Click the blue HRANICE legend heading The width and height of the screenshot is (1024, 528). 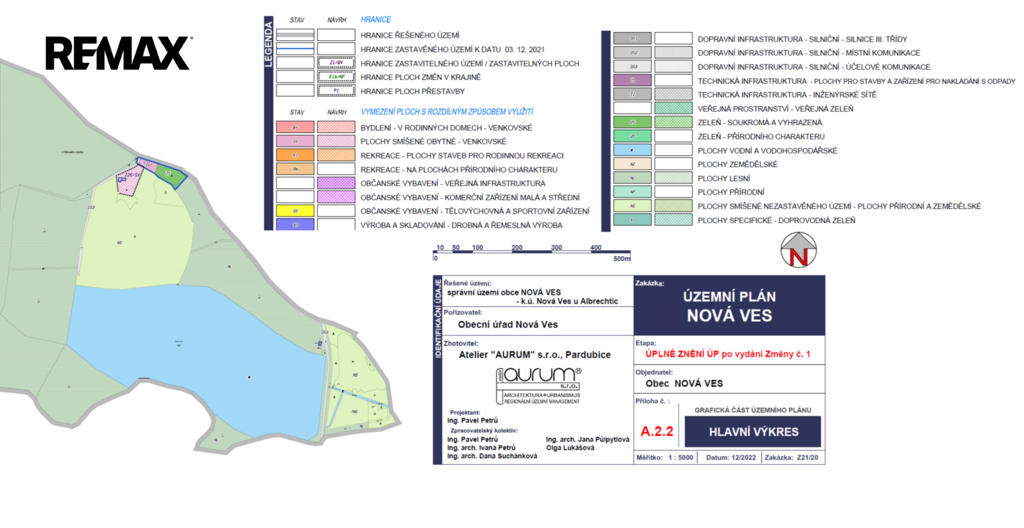[376, 19]
